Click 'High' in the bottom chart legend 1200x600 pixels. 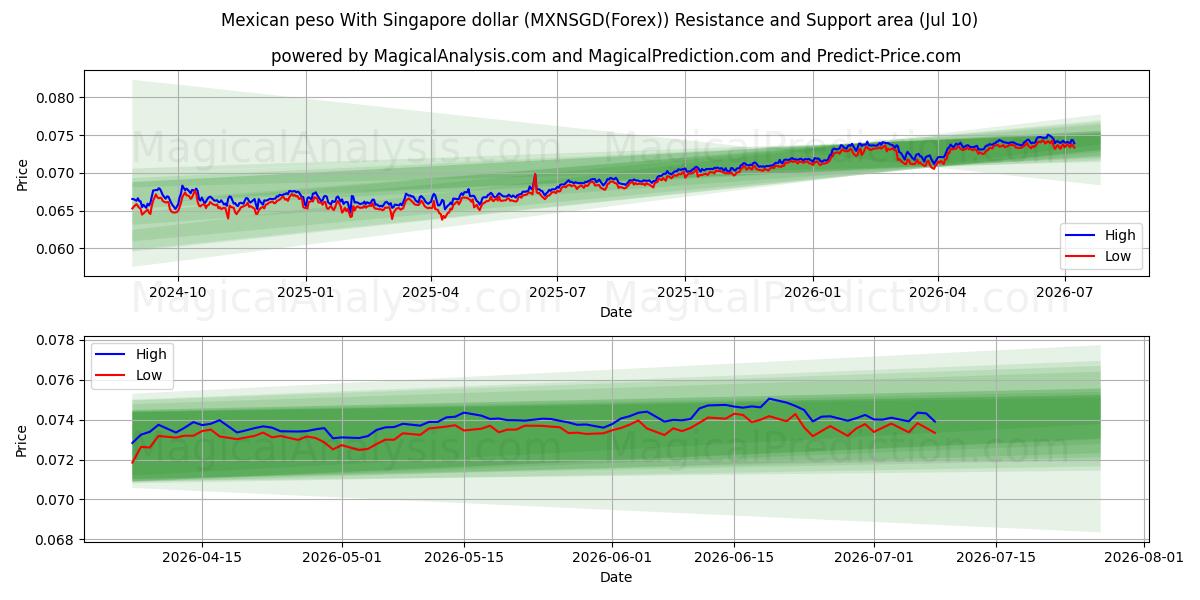point(151,354)
